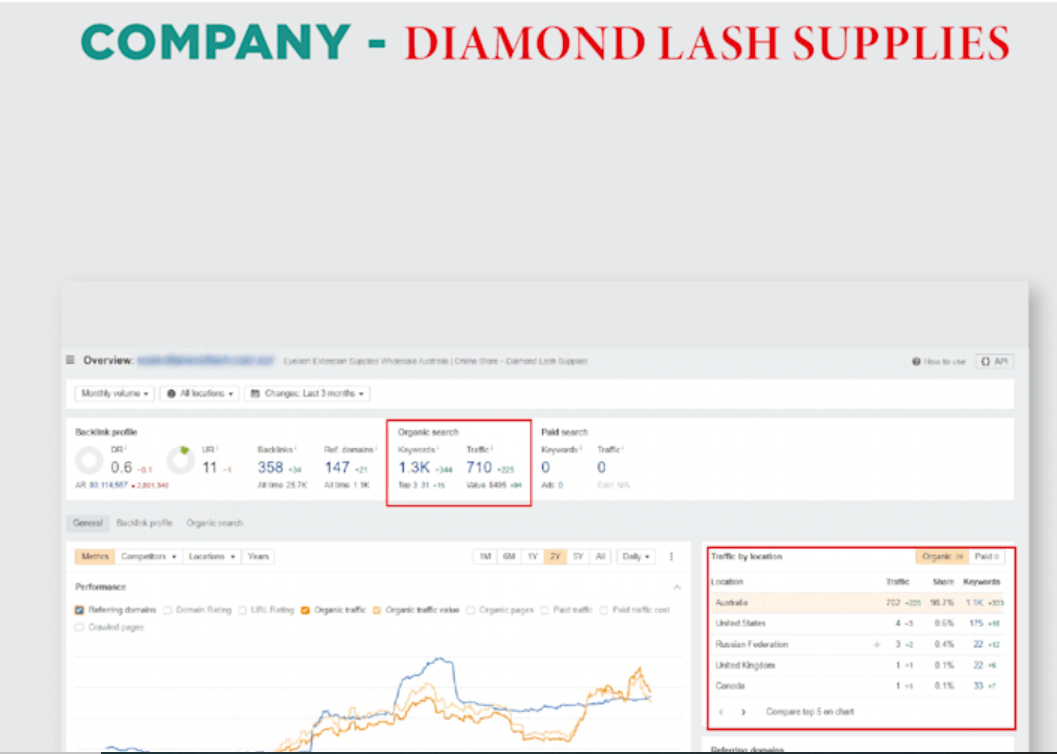Click the Backlinks count 358
This screenshot has width=1057, height=754.
[x=270, y=468]
